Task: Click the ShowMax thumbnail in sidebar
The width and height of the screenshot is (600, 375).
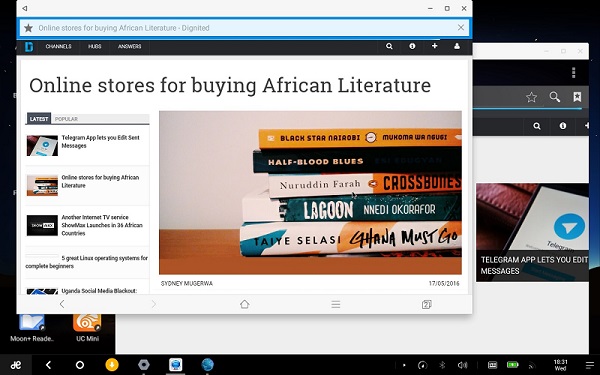Action: (x=42, y=225)
